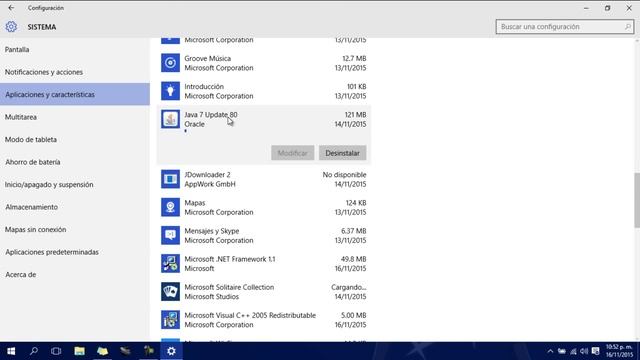The height and width of the screenshot is (360, 640).
Task: Click the Cargando... size label
Action: click(x=349, y=287)
